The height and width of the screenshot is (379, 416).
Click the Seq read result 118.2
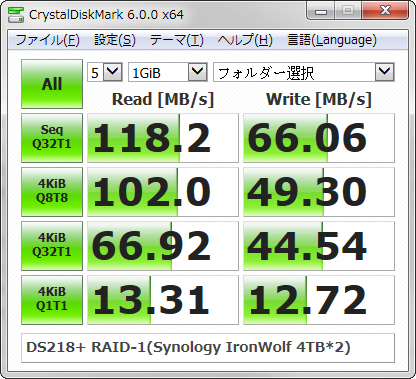[163, 138]
